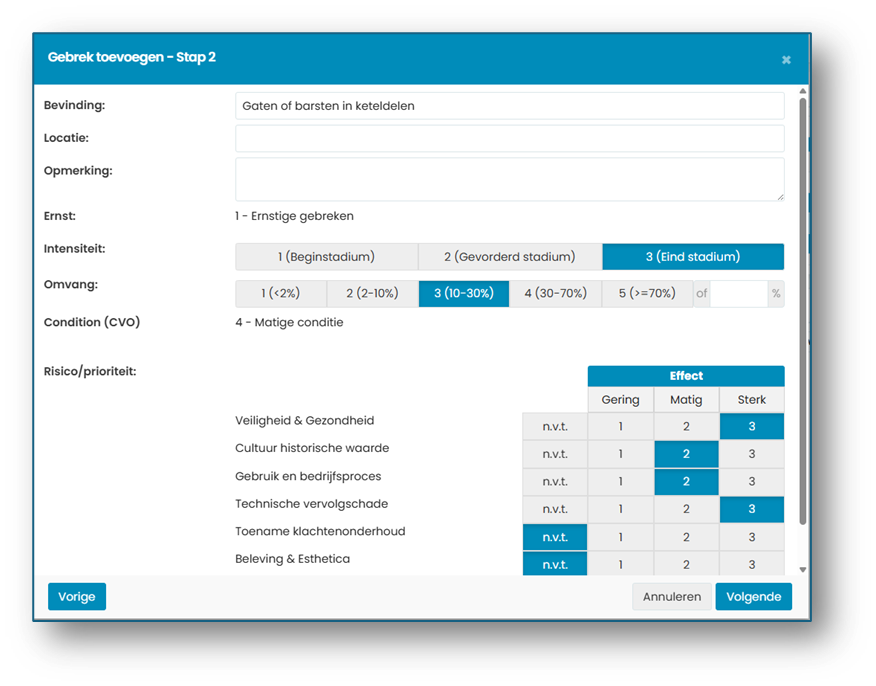
Task: Choose Omvang 3 (10-30%)
Action: pos(464,294)
